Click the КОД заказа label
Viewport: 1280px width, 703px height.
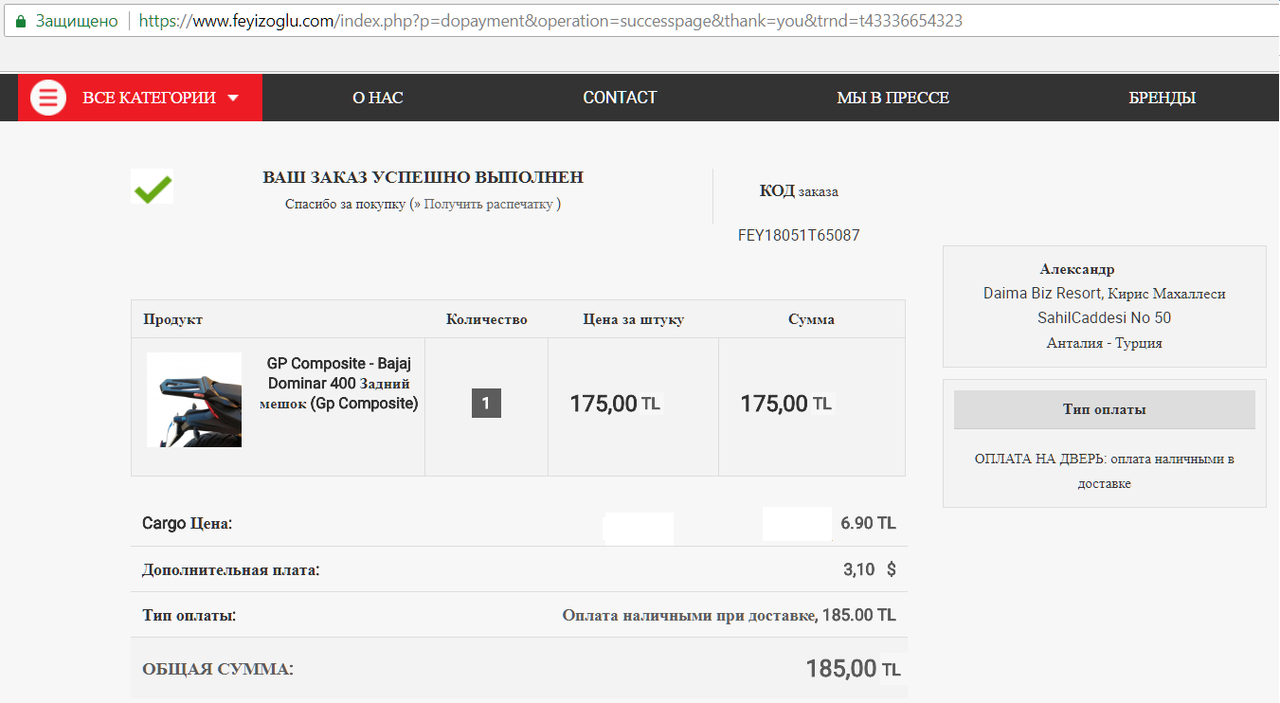click(x=799, y=191)
